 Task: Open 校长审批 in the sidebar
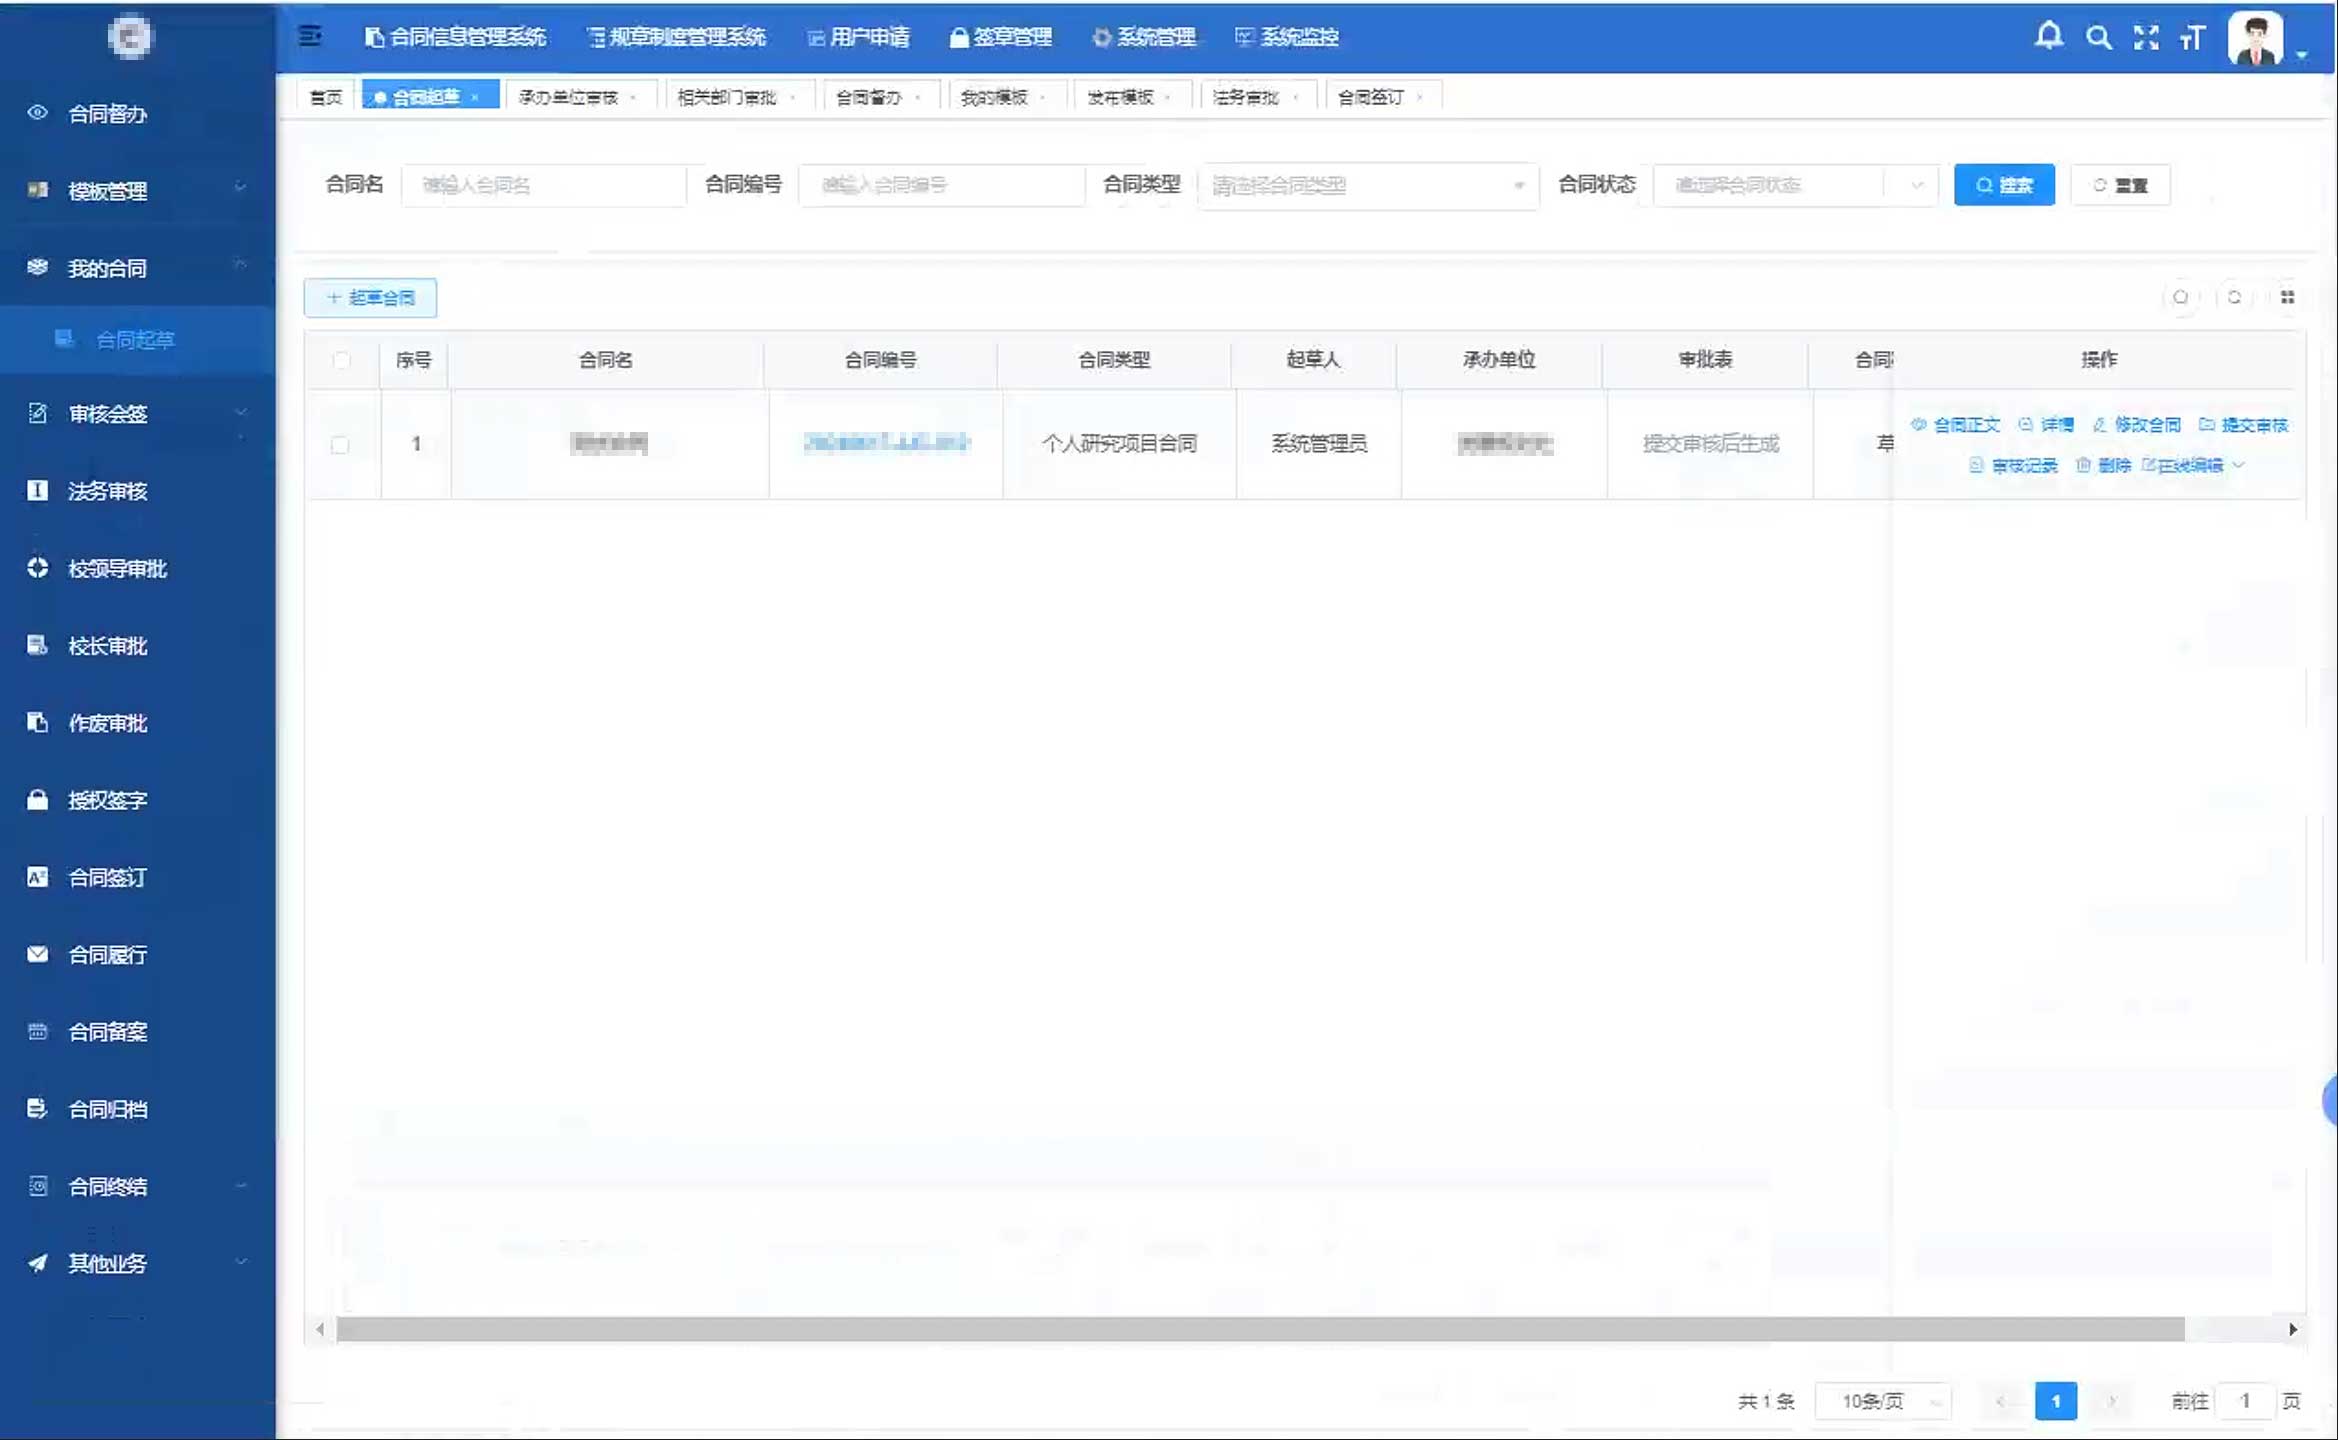pyautogui.click(x=106, y=645)
